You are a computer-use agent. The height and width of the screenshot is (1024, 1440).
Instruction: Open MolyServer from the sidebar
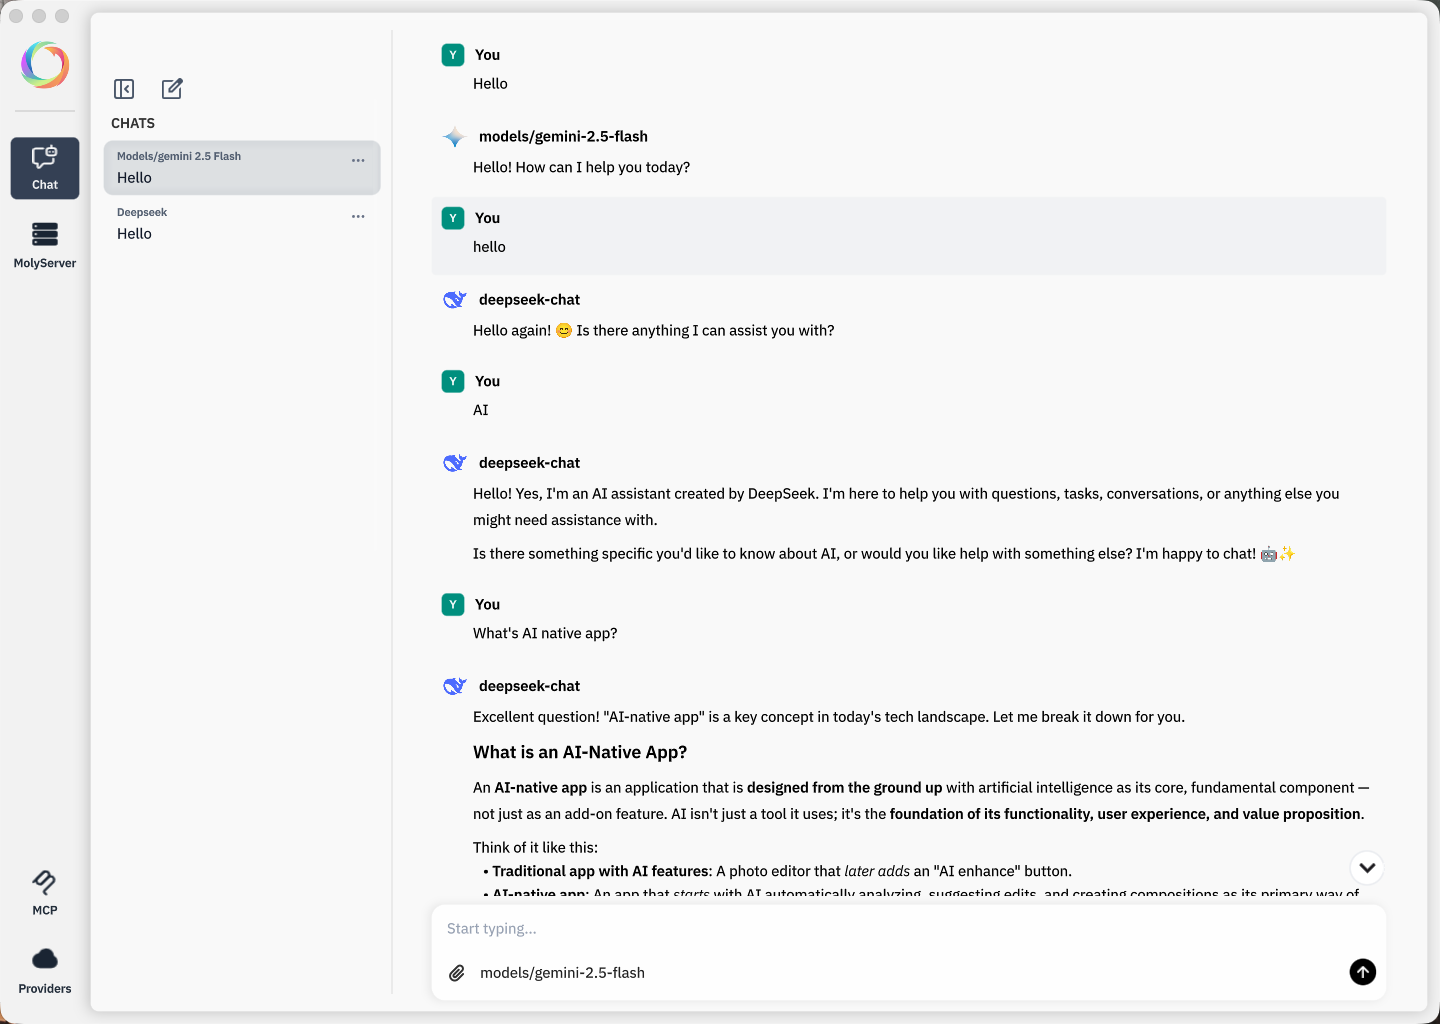(44, 243)
